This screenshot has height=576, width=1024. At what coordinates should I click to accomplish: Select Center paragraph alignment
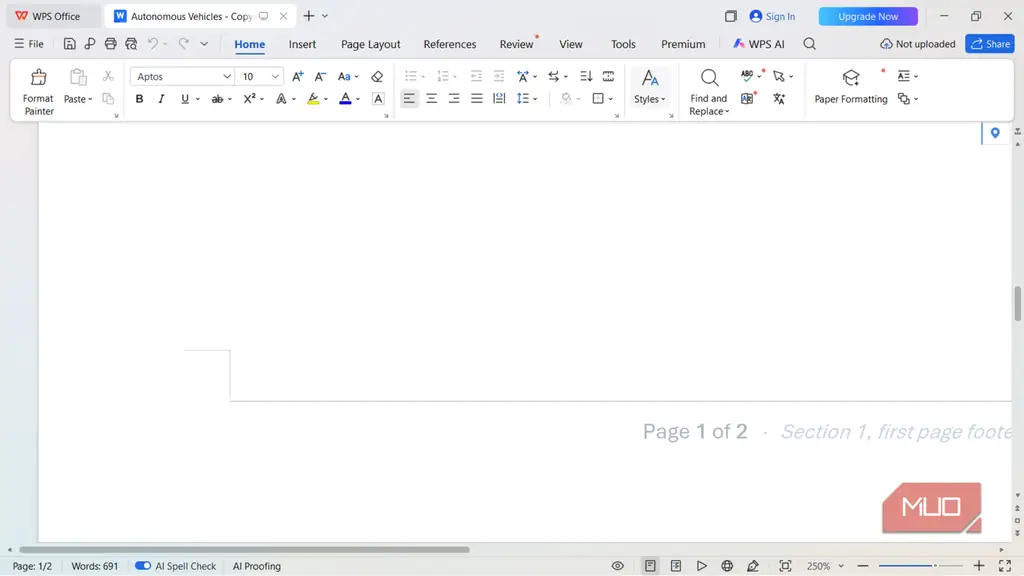click(x=432, y=99)
